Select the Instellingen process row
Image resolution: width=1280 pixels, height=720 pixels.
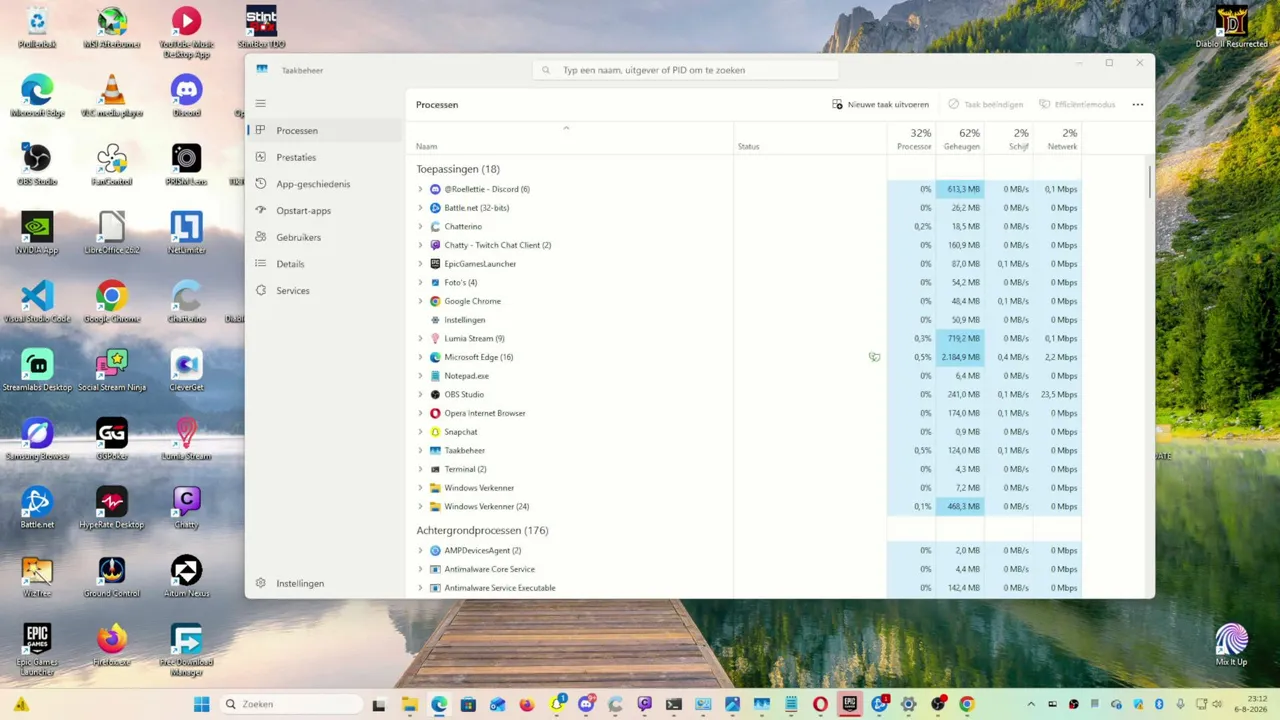coord(746,320)
